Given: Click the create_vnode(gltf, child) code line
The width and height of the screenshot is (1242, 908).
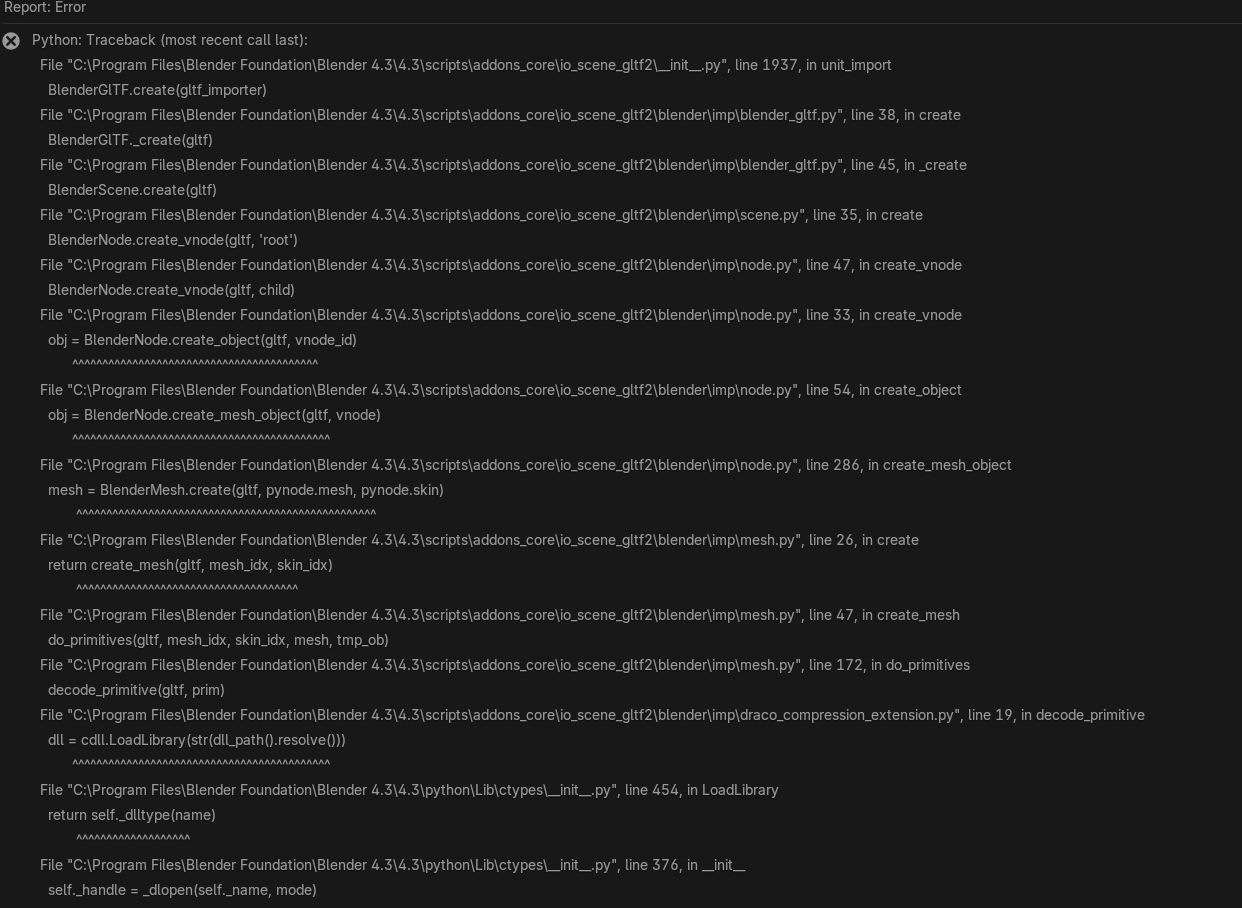Looking at the screenshot, I should (x=171, y=290).
